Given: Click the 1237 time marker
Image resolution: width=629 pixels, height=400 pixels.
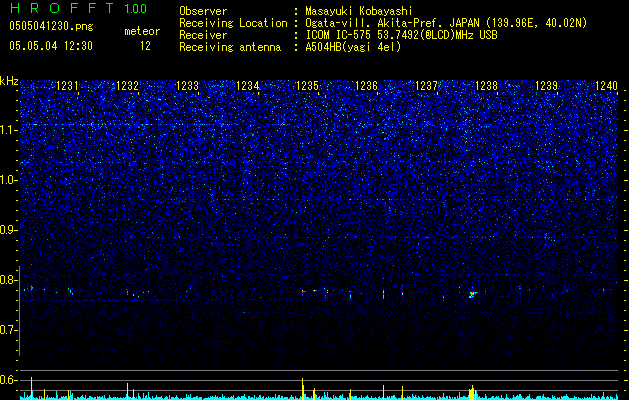Looking at the screenshot, I should point(426,86).
